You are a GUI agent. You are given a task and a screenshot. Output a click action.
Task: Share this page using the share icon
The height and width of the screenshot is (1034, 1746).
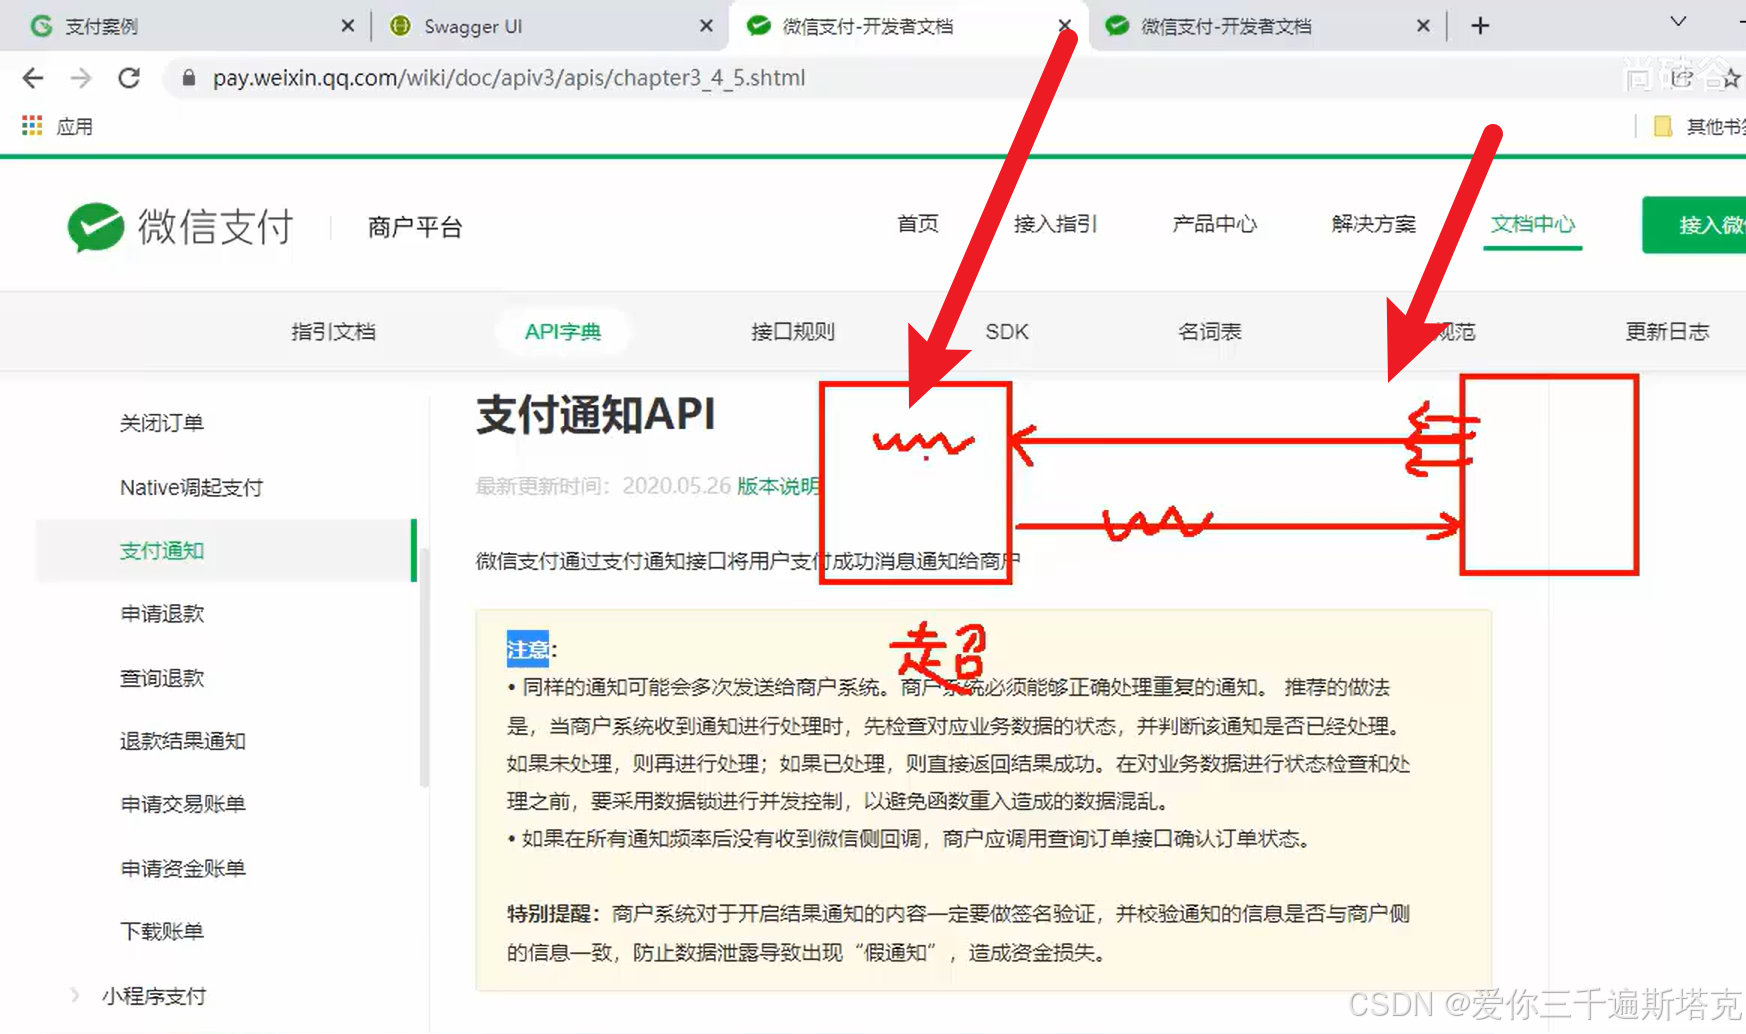1683,78
